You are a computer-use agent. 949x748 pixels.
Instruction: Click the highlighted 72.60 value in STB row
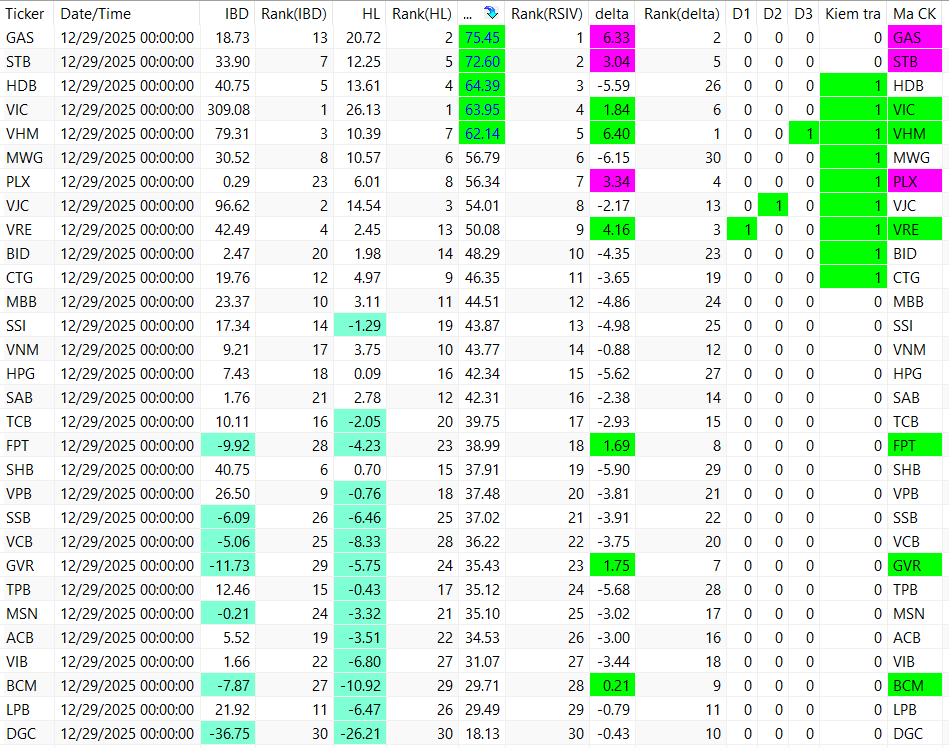coord(482,62)
